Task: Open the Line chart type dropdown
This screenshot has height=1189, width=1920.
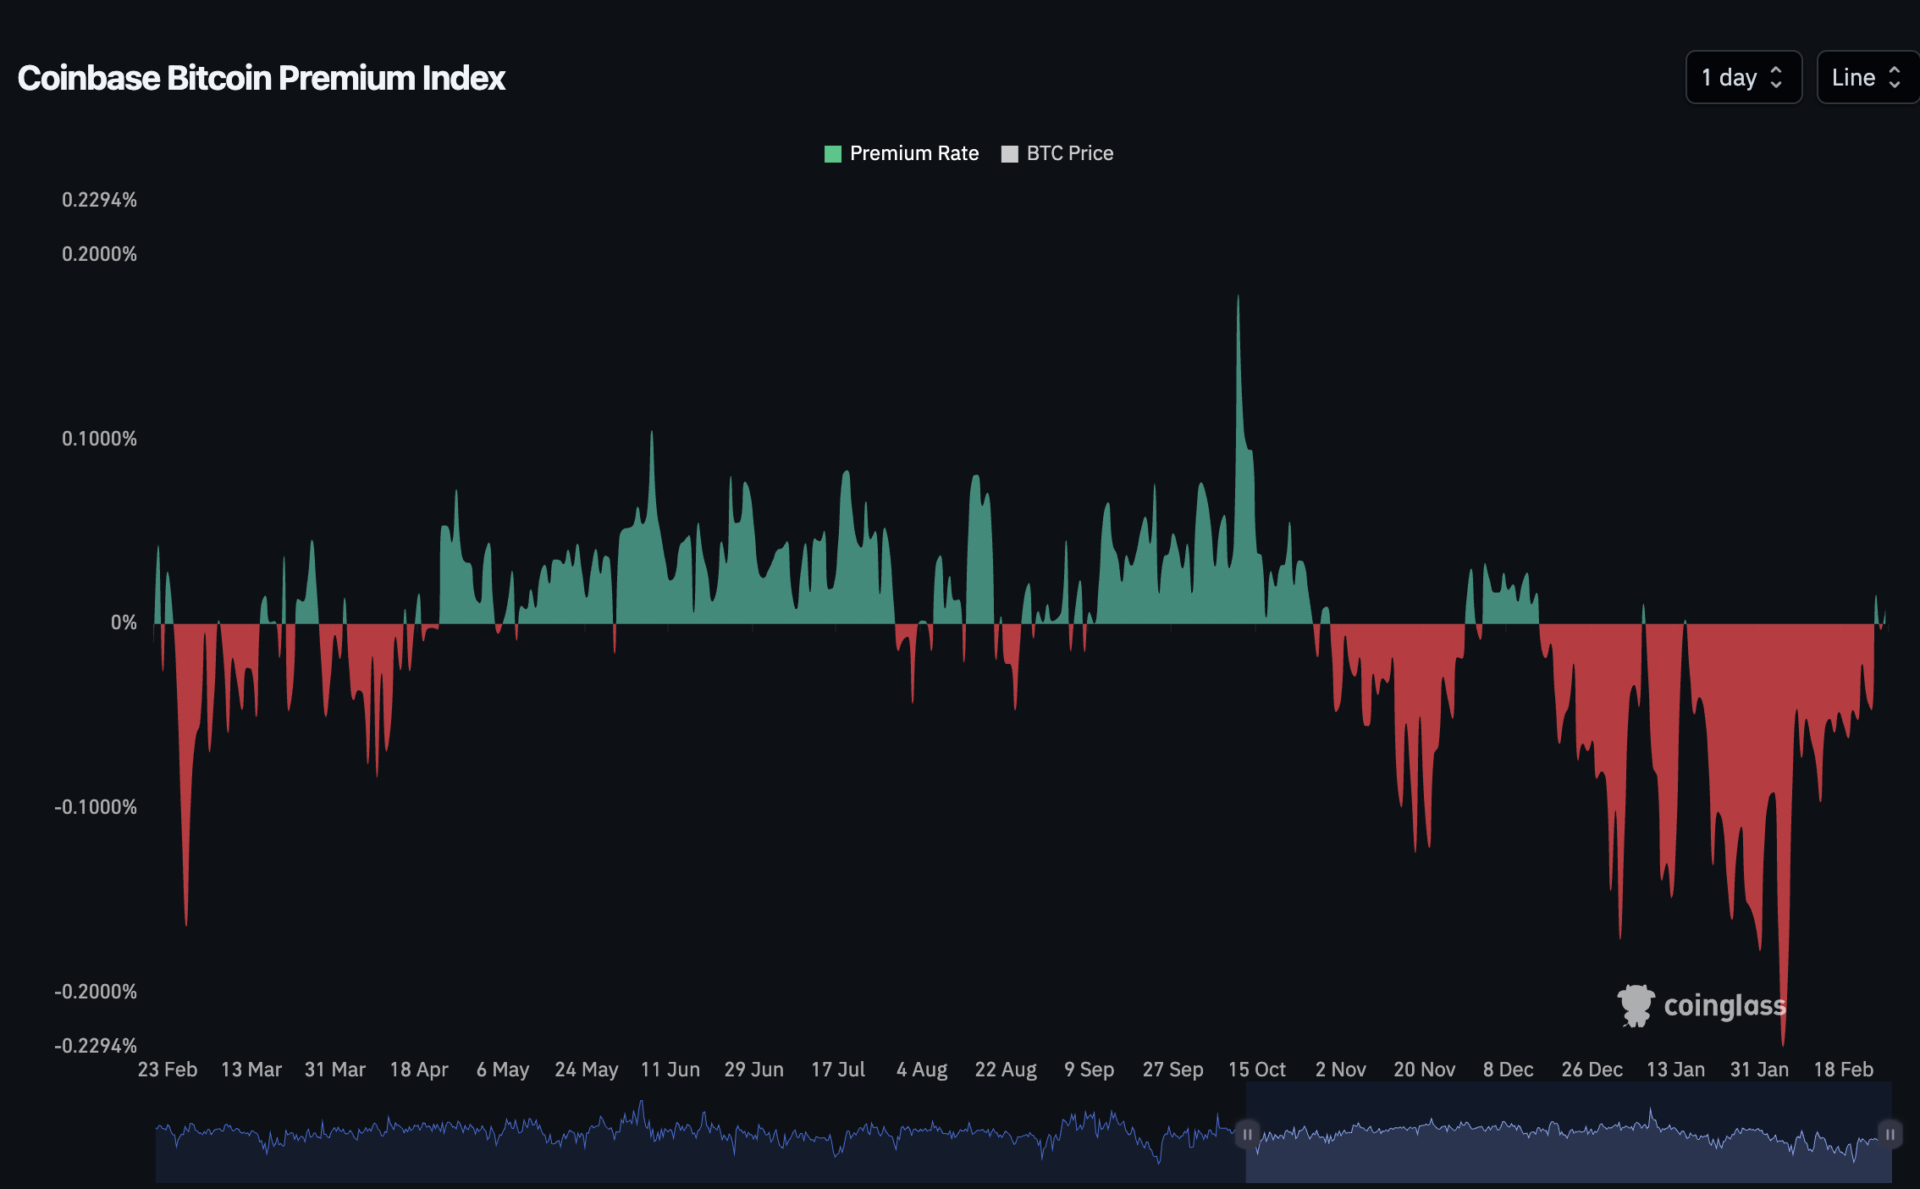Action: pos(1867,77)
